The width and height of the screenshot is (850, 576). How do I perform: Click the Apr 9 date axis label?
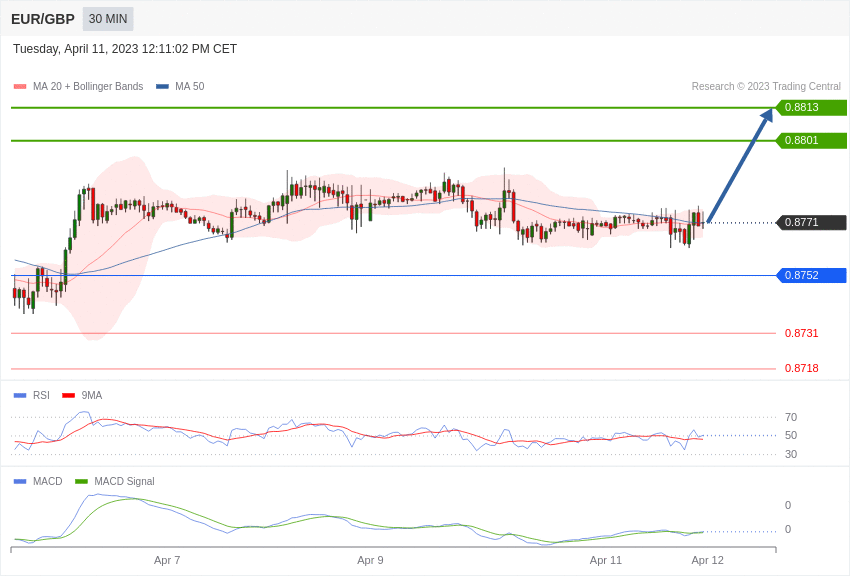pos(370,560)
